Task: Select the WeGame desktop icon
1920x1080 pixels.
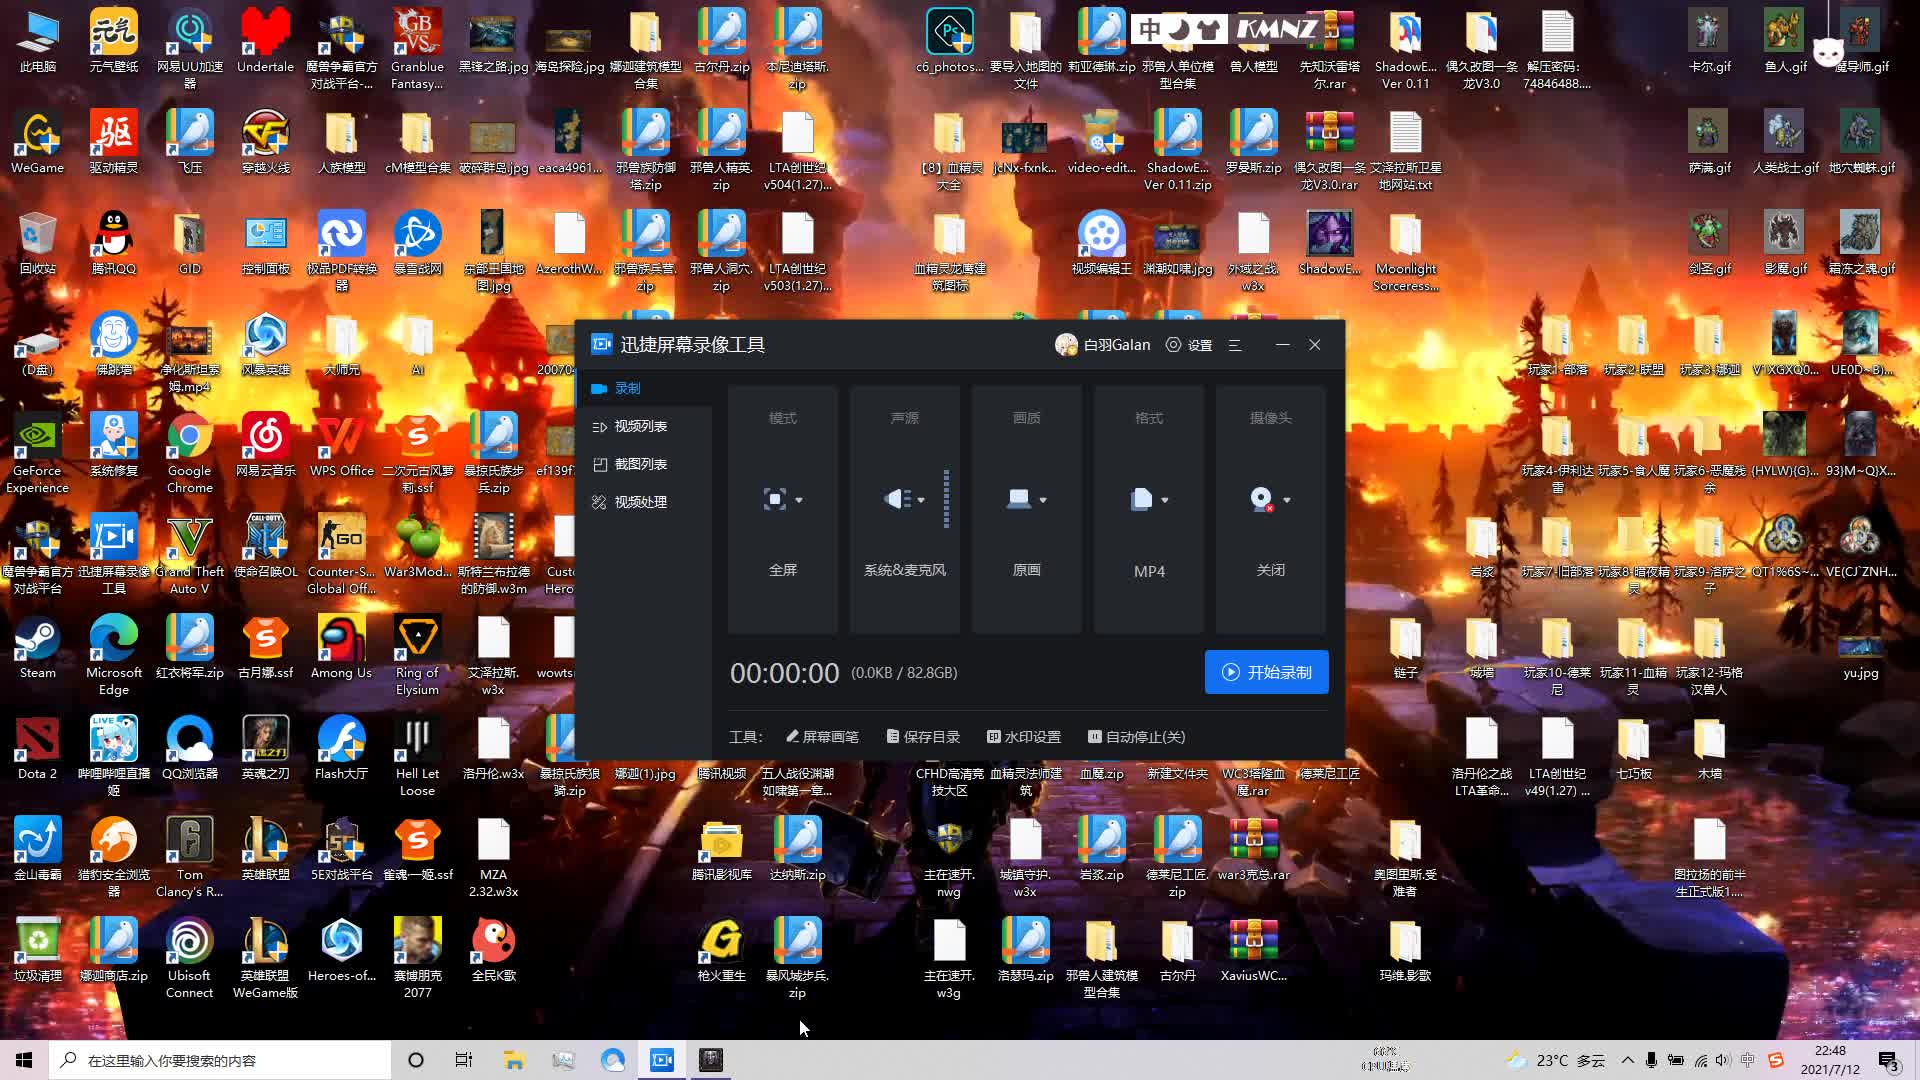Action: 38,143
